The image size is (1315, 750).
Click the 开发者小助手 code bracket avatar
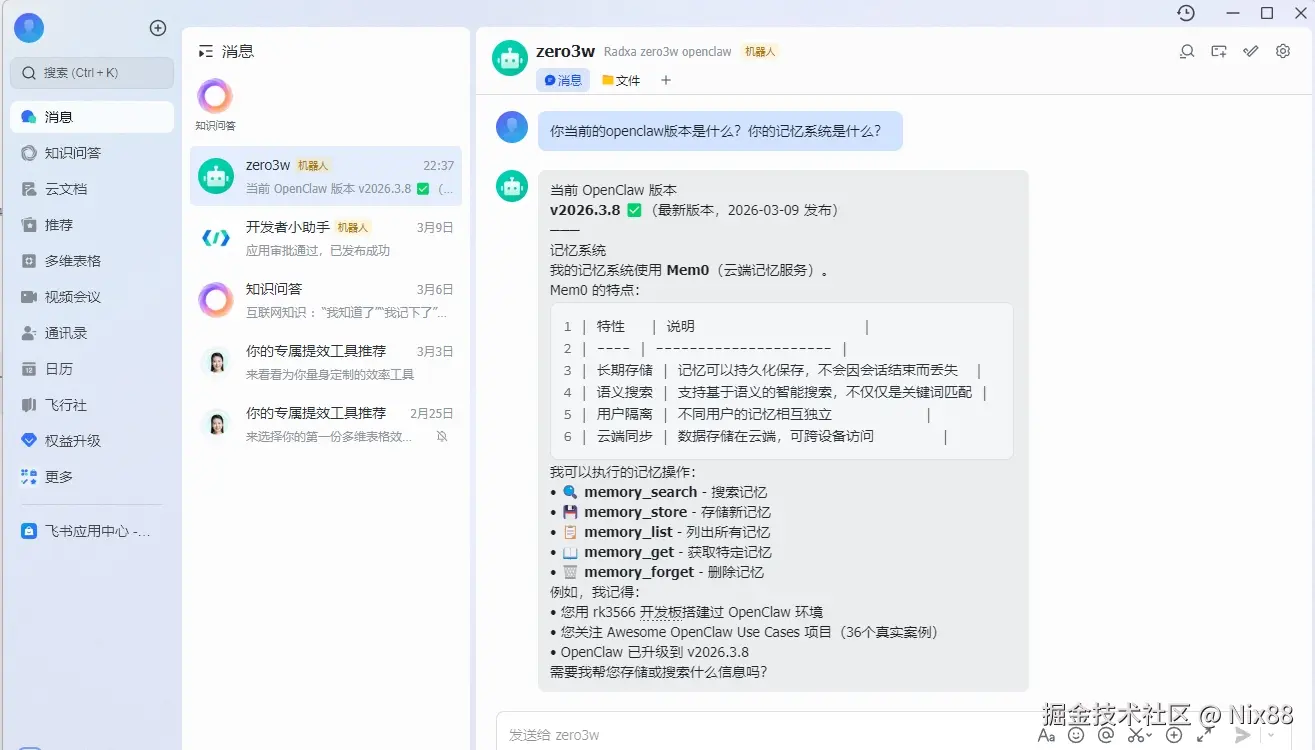(216, 237)
